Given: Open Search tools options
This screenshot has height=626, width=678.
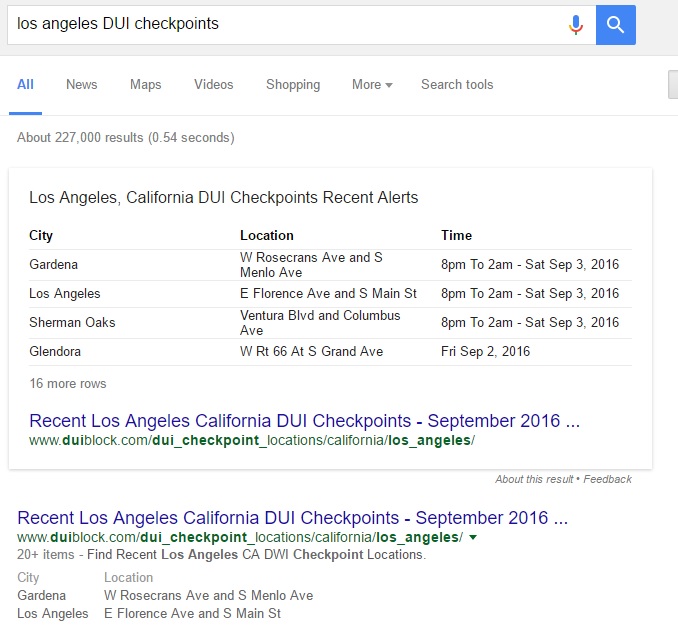Looking at the screenshot, I should point(456,85).
